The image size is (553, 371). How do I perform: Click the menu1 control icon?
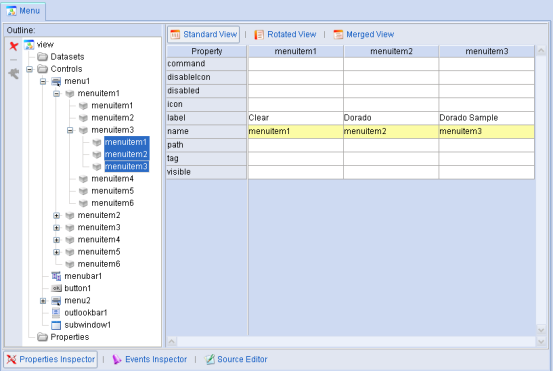click(56, 81)
